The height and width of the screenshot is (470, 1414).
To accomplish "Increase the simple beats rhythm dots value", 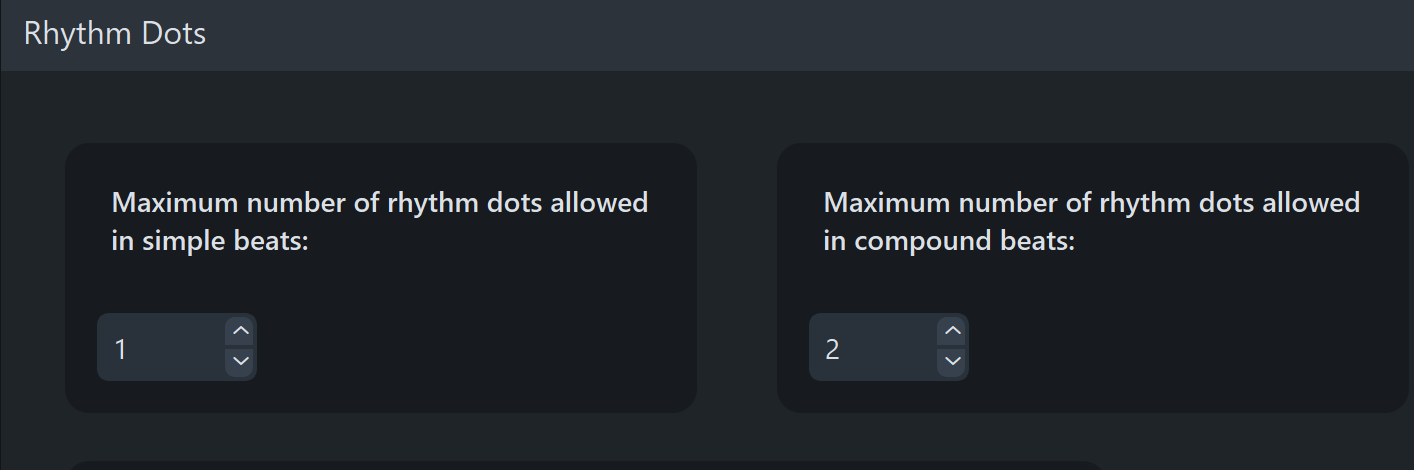I will (240, 331).
